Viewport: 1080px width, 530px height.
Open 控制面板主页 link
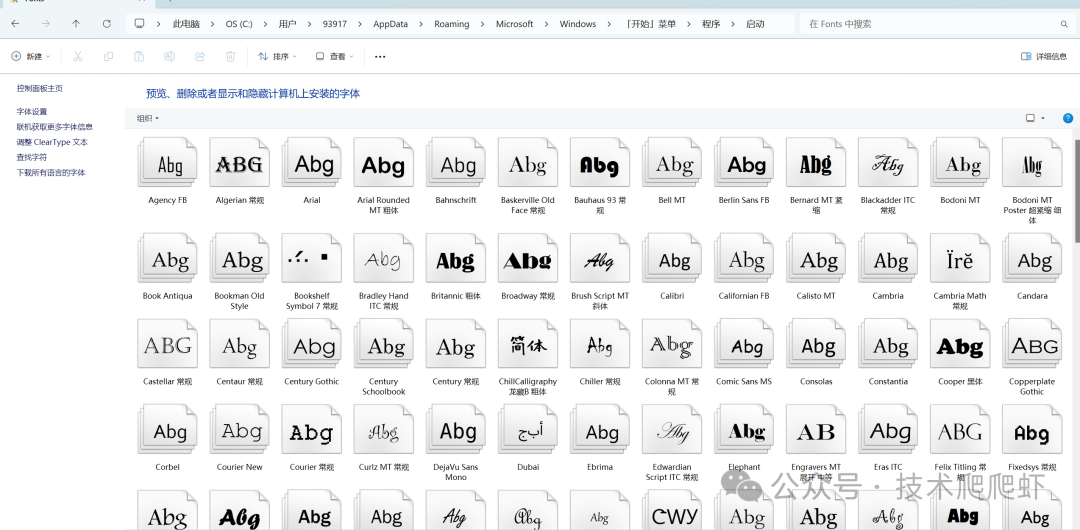[x=40, y=89]
